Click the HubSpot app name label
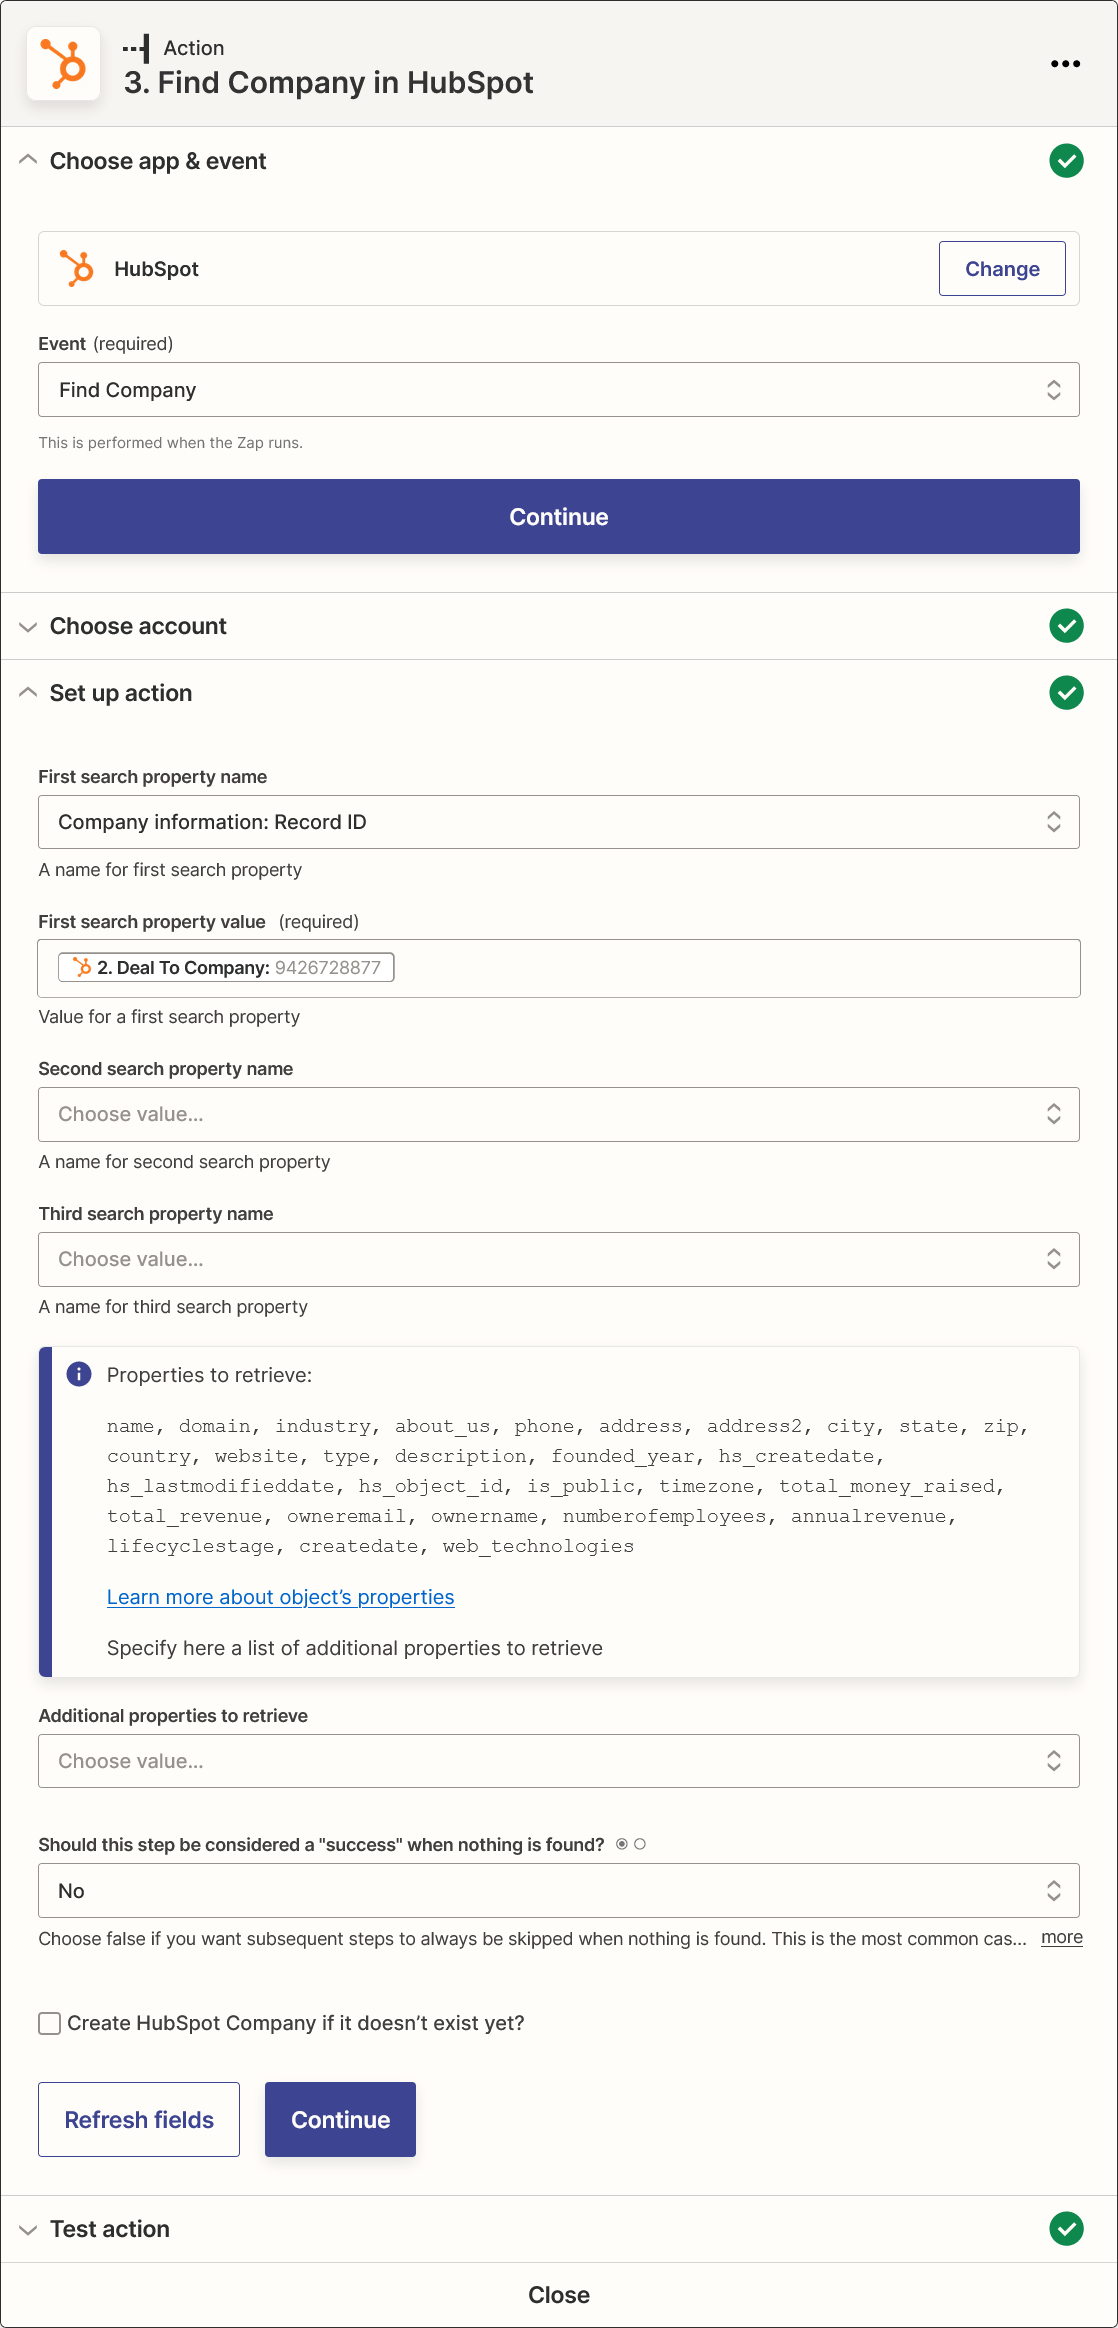 pos(156,269)
